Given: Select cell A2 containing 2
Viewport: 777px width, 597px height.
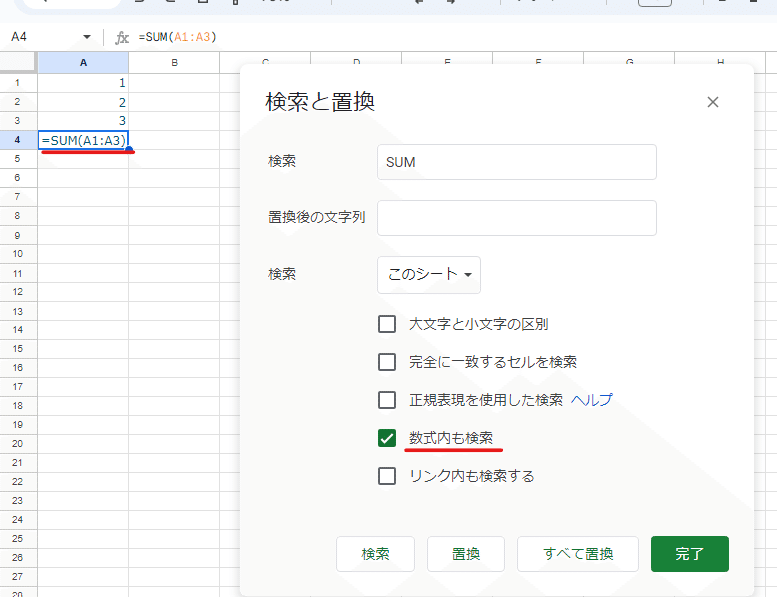Looking at the screenshot, I should [x=83, y=102].
